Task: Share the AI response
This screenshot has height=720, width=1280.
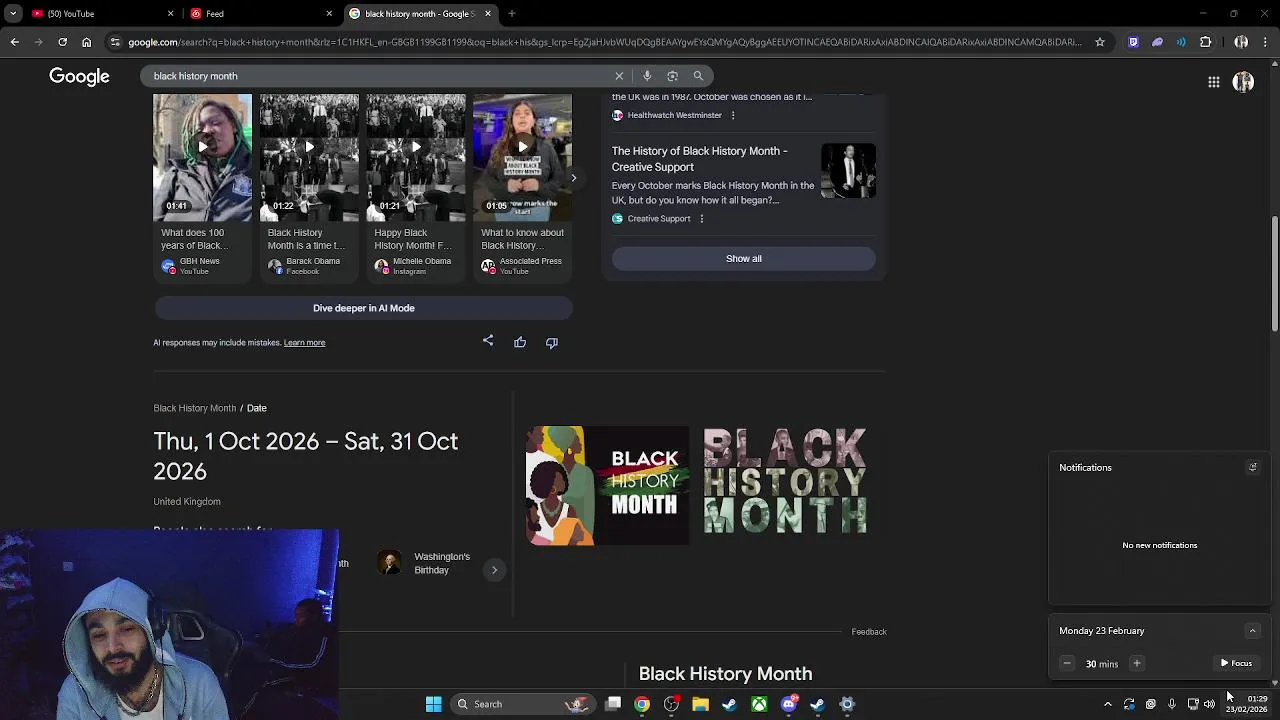Action: pos(488,342)
